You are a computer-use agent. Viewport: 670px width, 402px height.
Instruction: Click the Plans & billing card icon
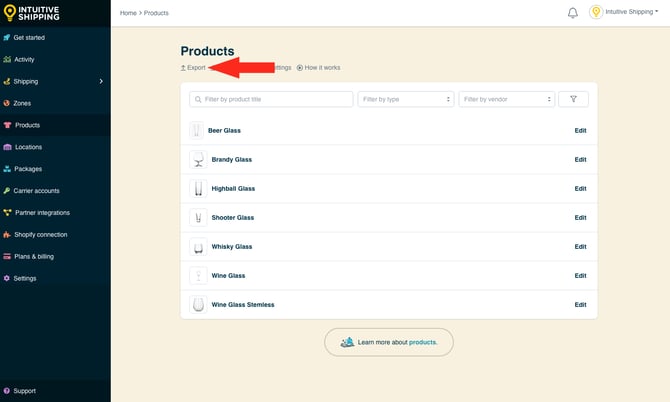(7, 256)
